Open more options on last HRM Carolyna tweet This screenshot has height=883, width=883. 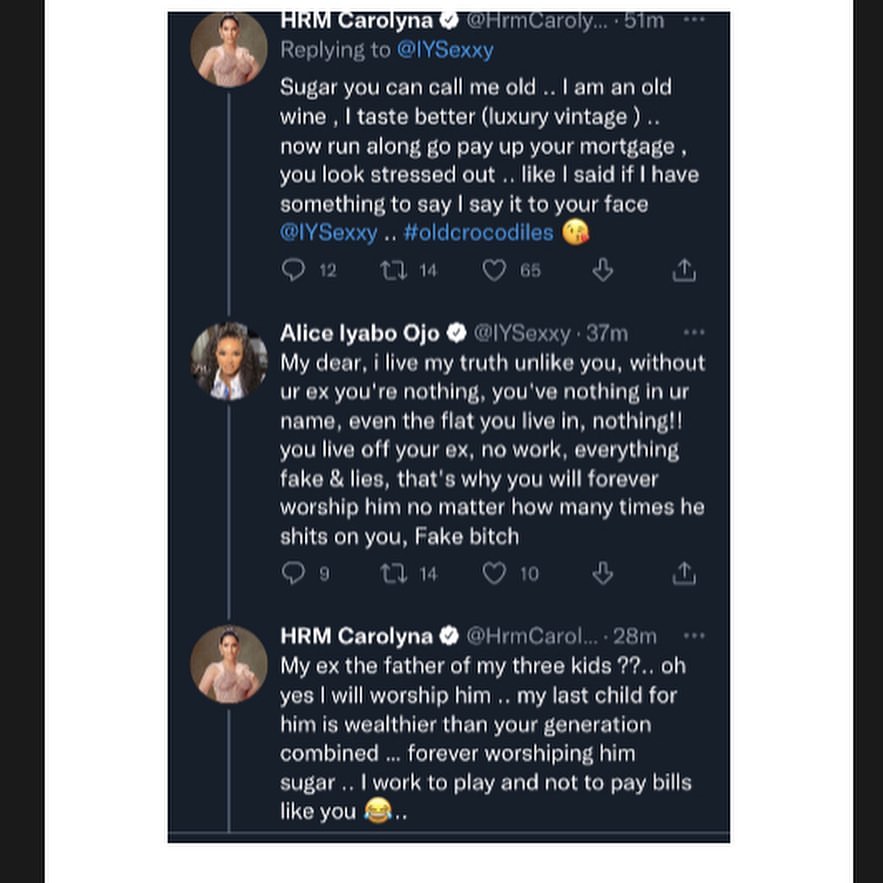(693, 635)
